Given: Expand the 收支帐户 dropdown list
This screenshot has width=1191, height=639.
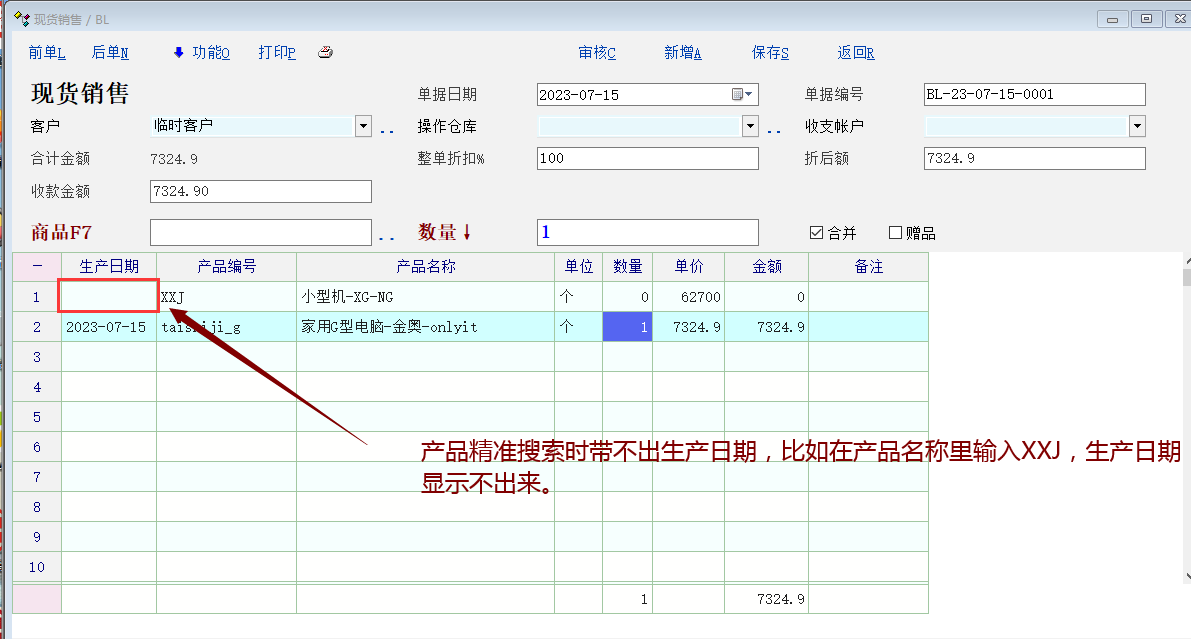Looking at the screenshot, I should (1137, 126).
